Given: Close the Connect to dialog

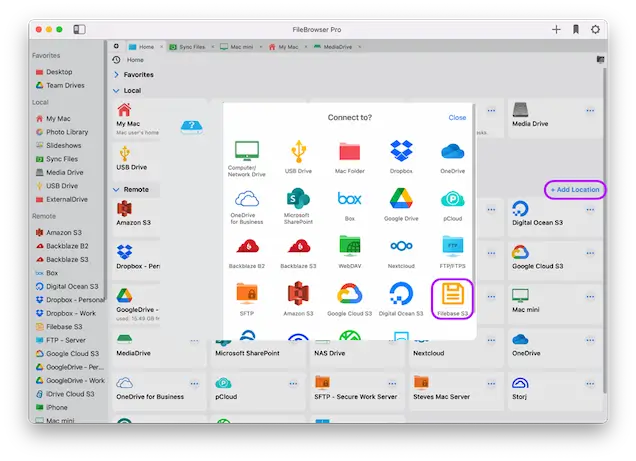Looking at the screenshot, I should pyautogui.click(x=457, y=118).
